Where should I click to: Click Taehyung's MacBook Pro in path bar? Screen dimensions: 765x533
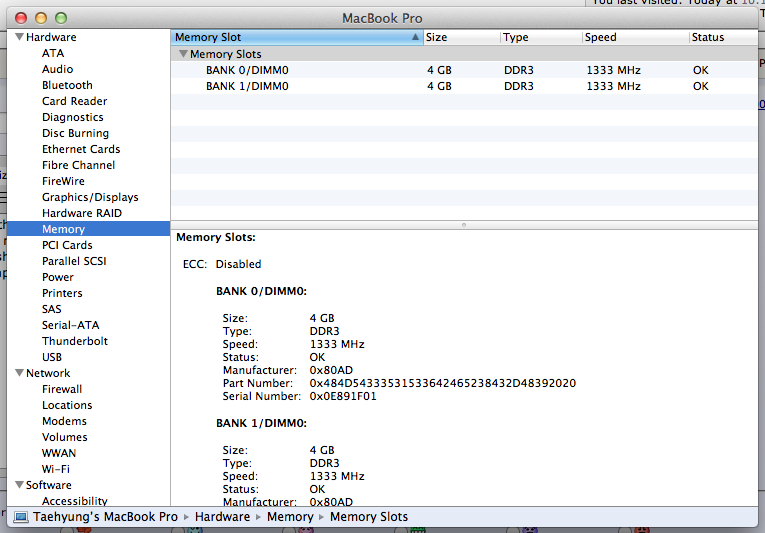(105, 517)
